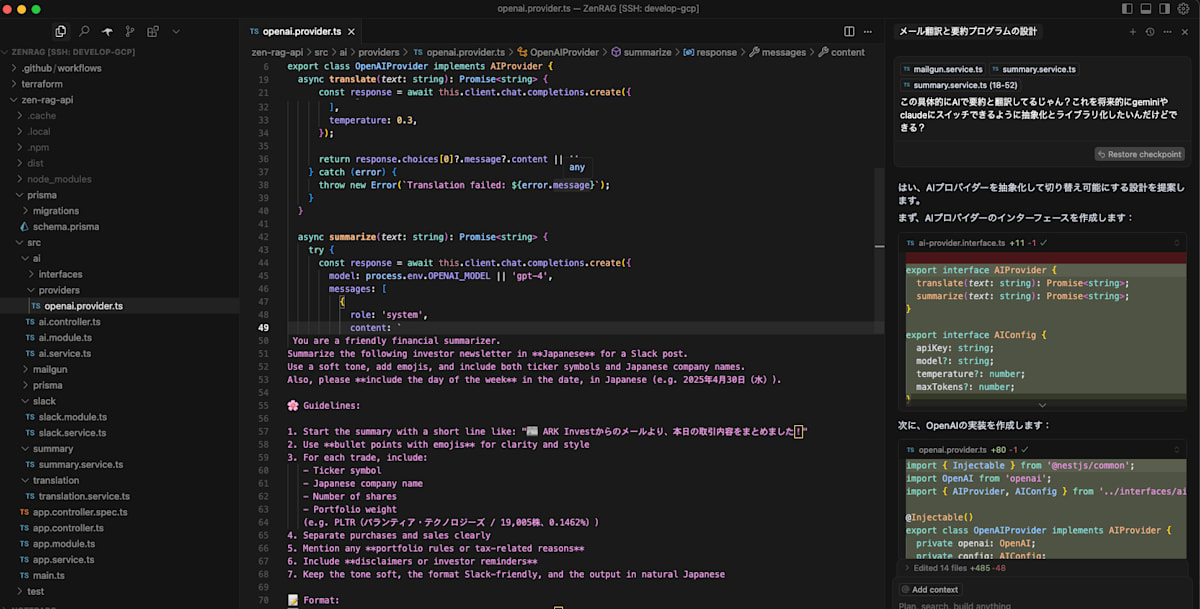This screenshot has height=609, width=1200.
Task: Expand the node_modules folder
Action: [x=59, y=179]
